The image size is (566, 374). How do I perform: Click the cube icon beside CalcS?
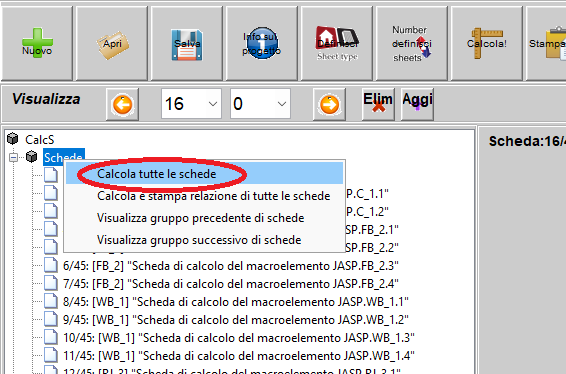(x=13, y=138)
